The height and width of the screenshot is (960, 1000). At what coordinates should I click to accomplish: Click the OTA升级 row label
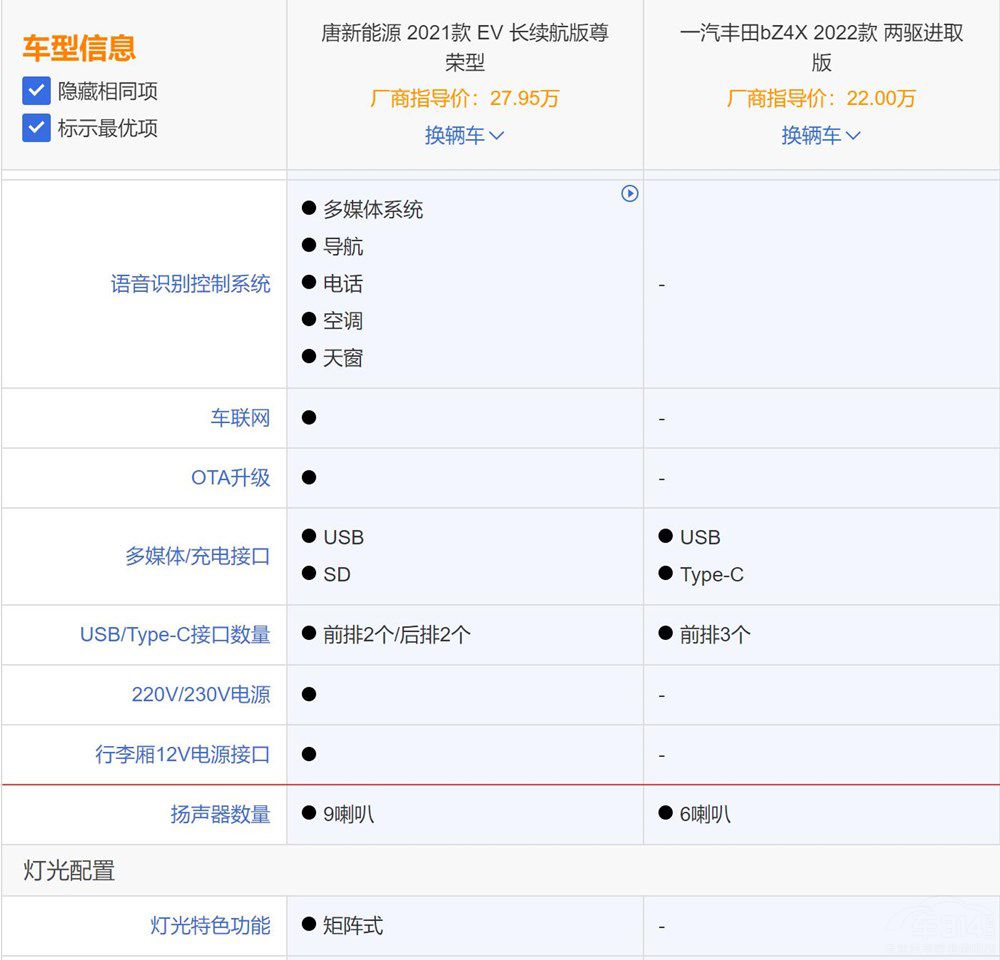[232, 478]
